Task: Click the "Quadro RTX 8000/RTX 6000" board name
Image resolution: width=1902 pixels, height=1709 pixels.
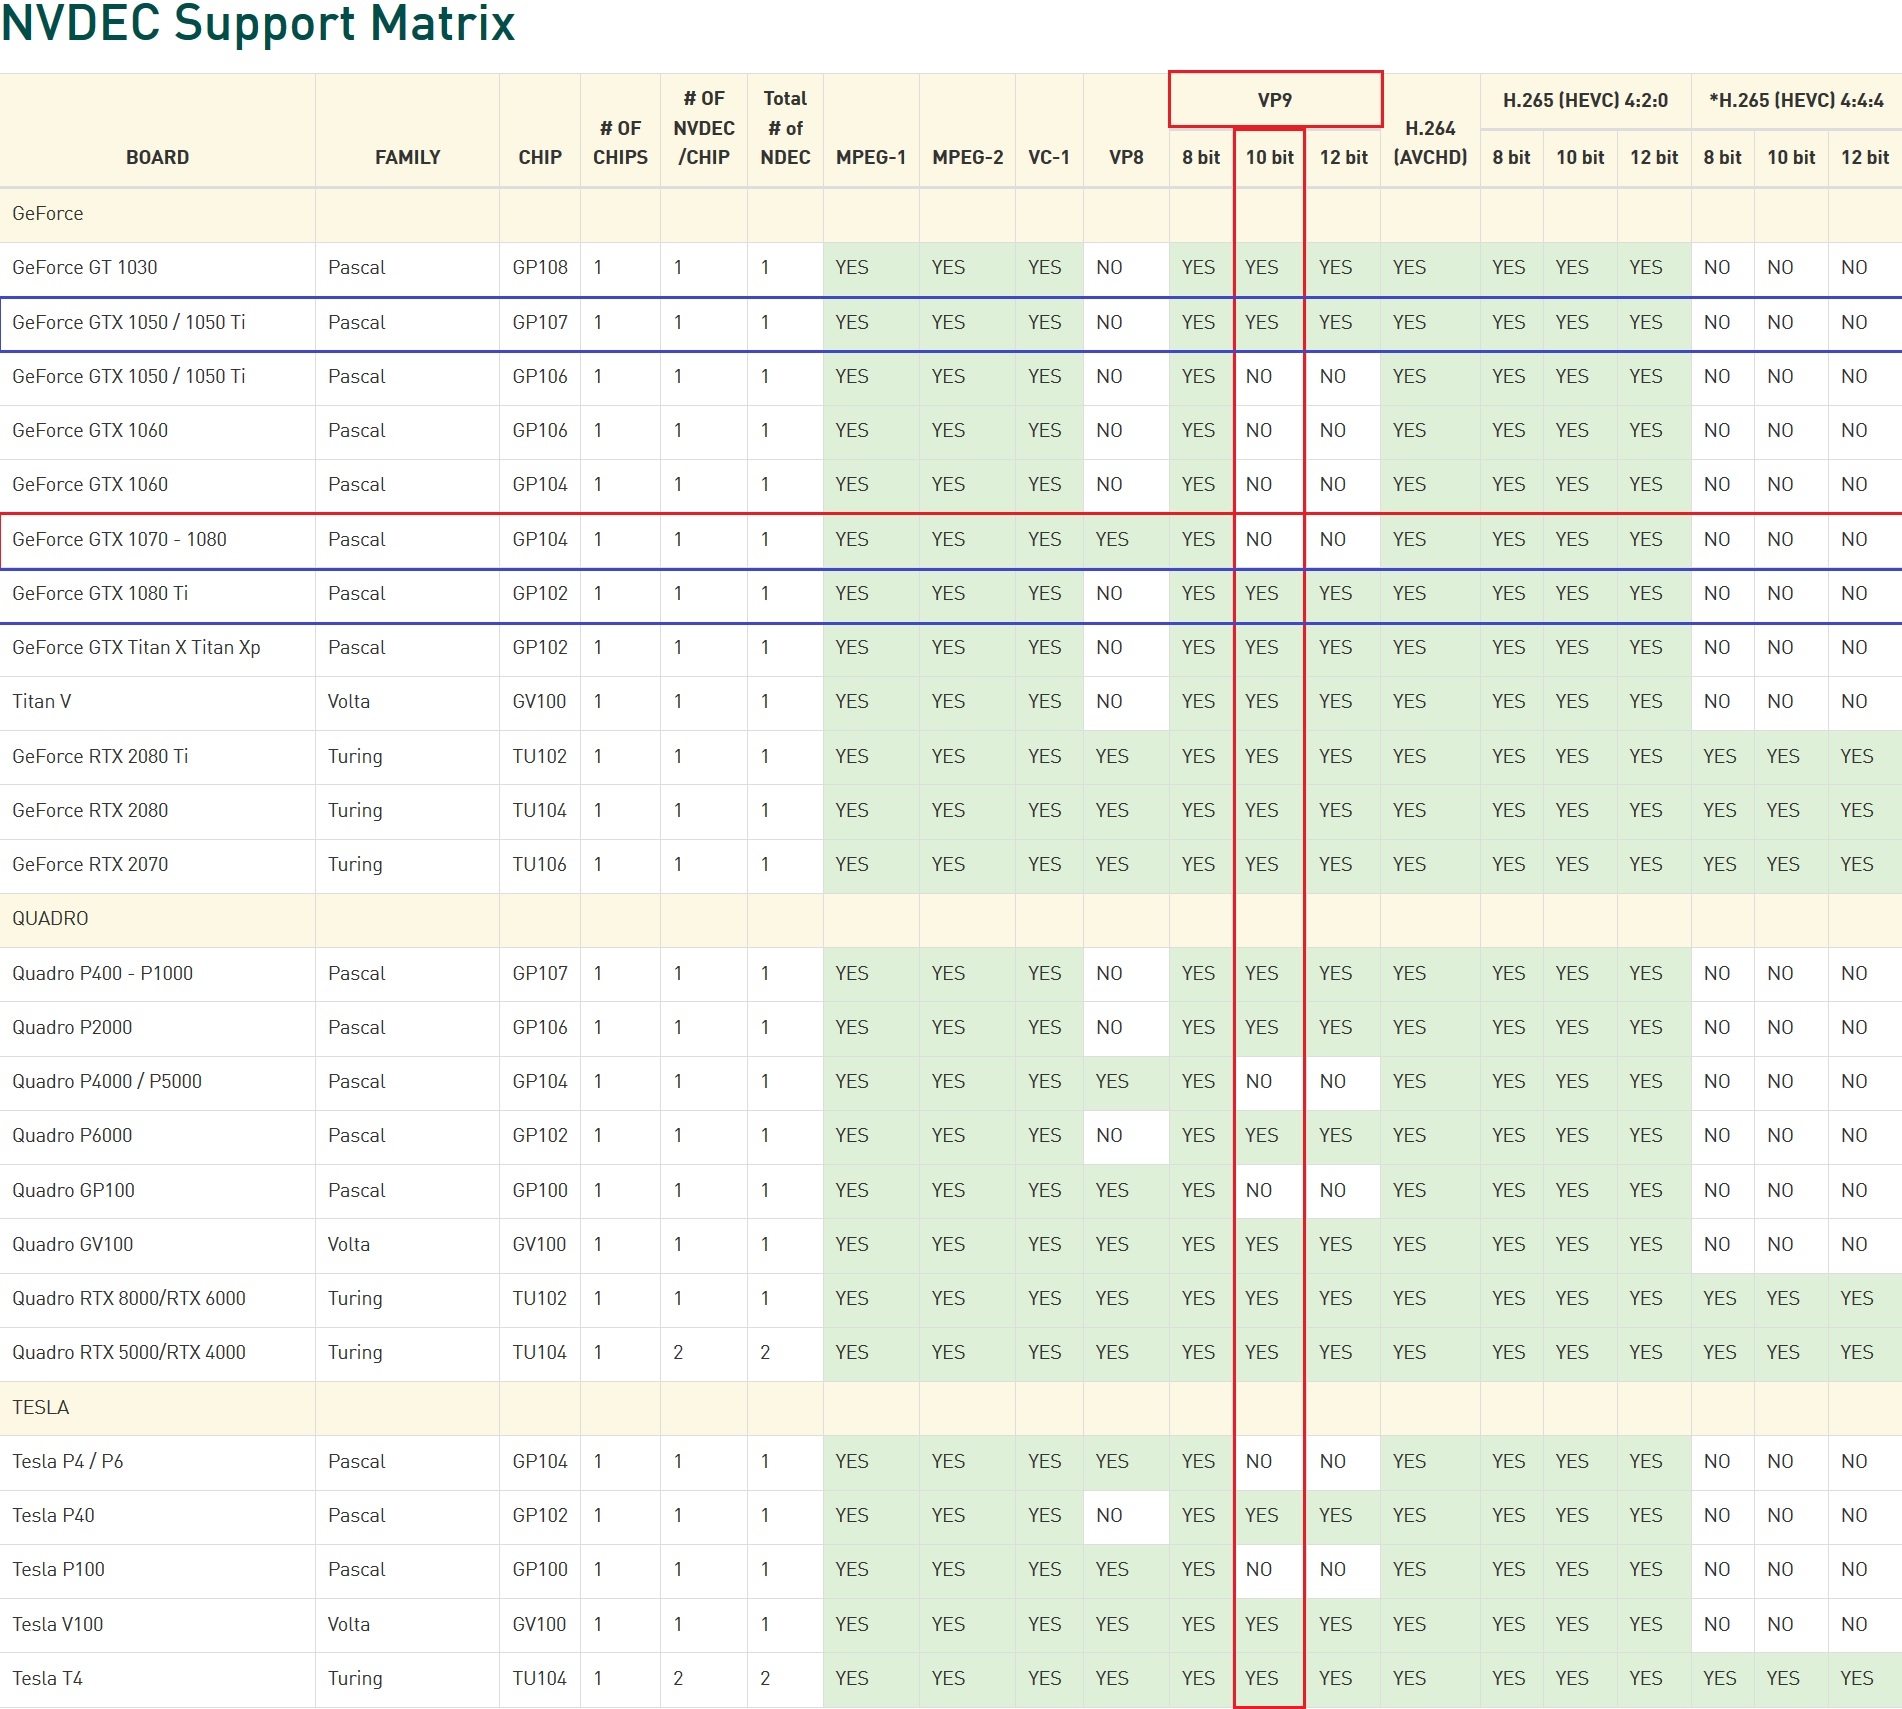Action: (129, 1298)
